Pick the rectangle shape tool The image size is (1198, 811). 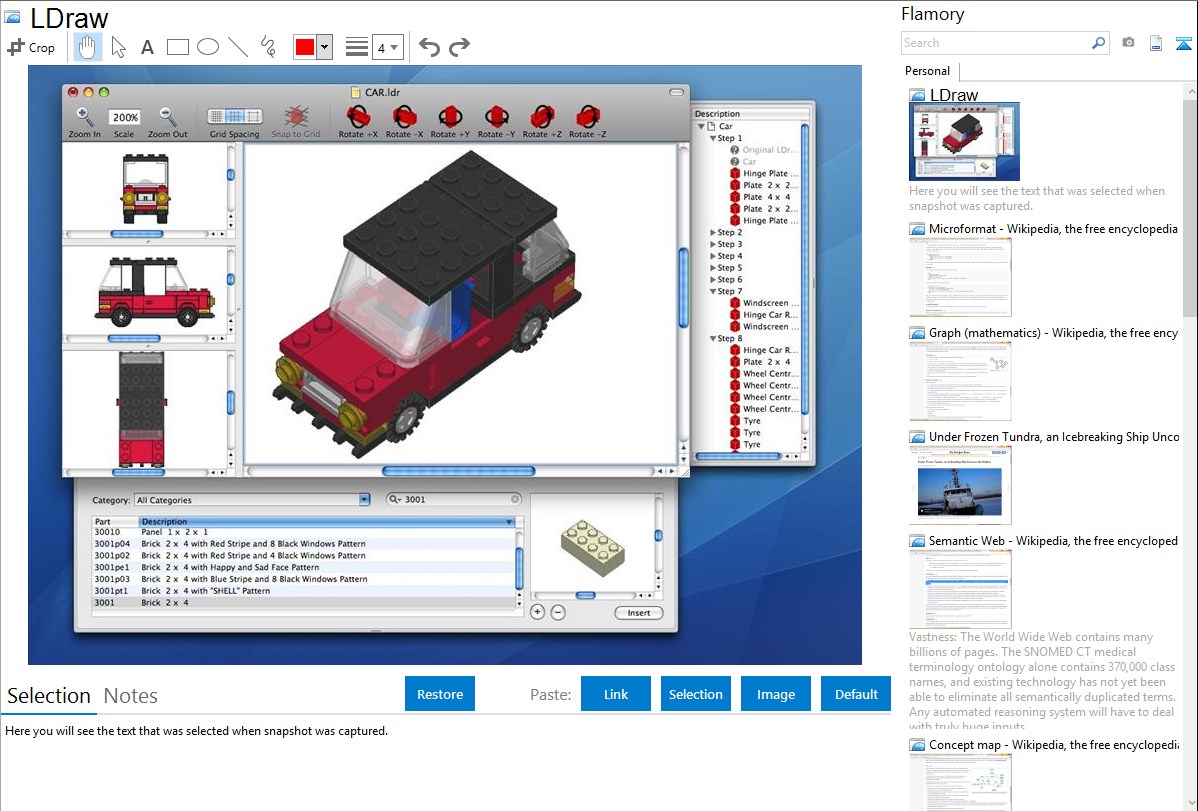coord(177,47)
